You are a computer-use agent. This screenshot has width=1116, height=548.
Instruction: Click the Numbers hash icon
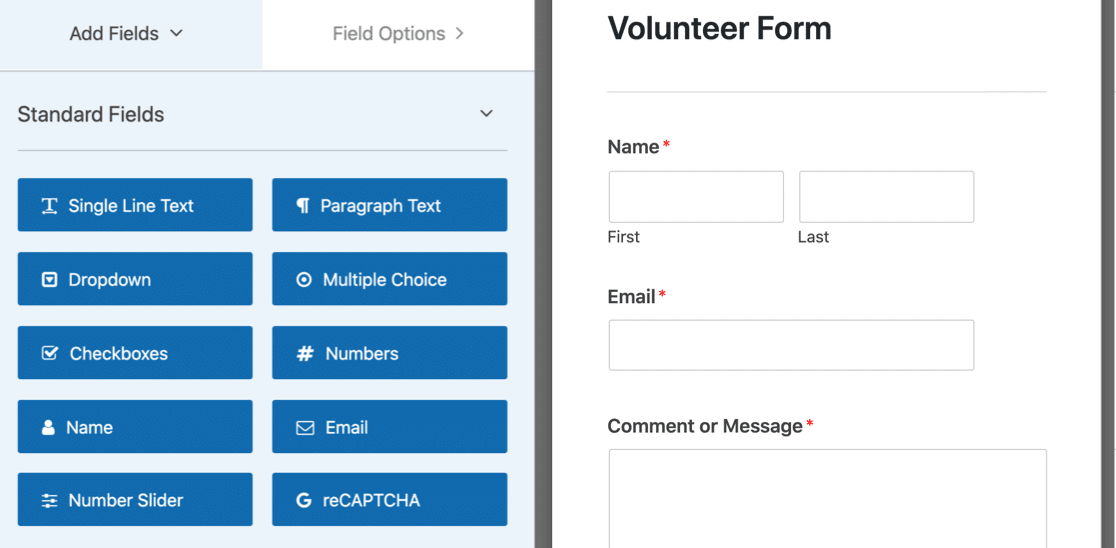(305, 354)
